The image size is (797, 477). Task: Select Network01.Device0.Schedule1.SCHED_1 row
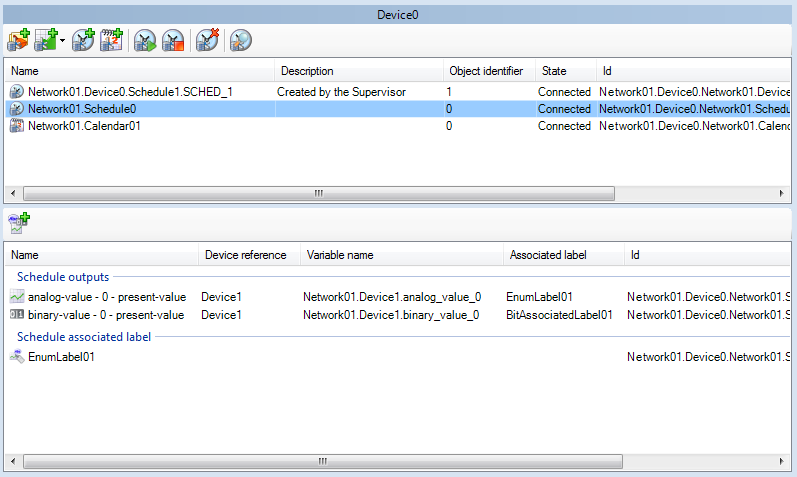130,92
